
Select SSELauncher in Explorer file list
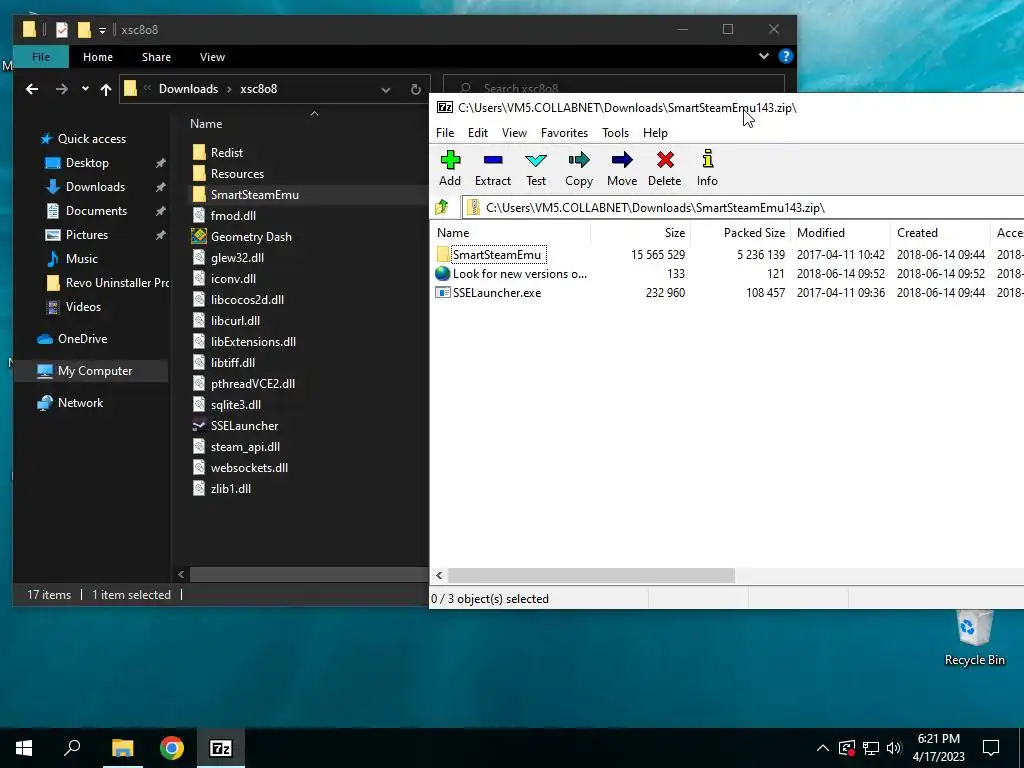[x=244, y=426]
